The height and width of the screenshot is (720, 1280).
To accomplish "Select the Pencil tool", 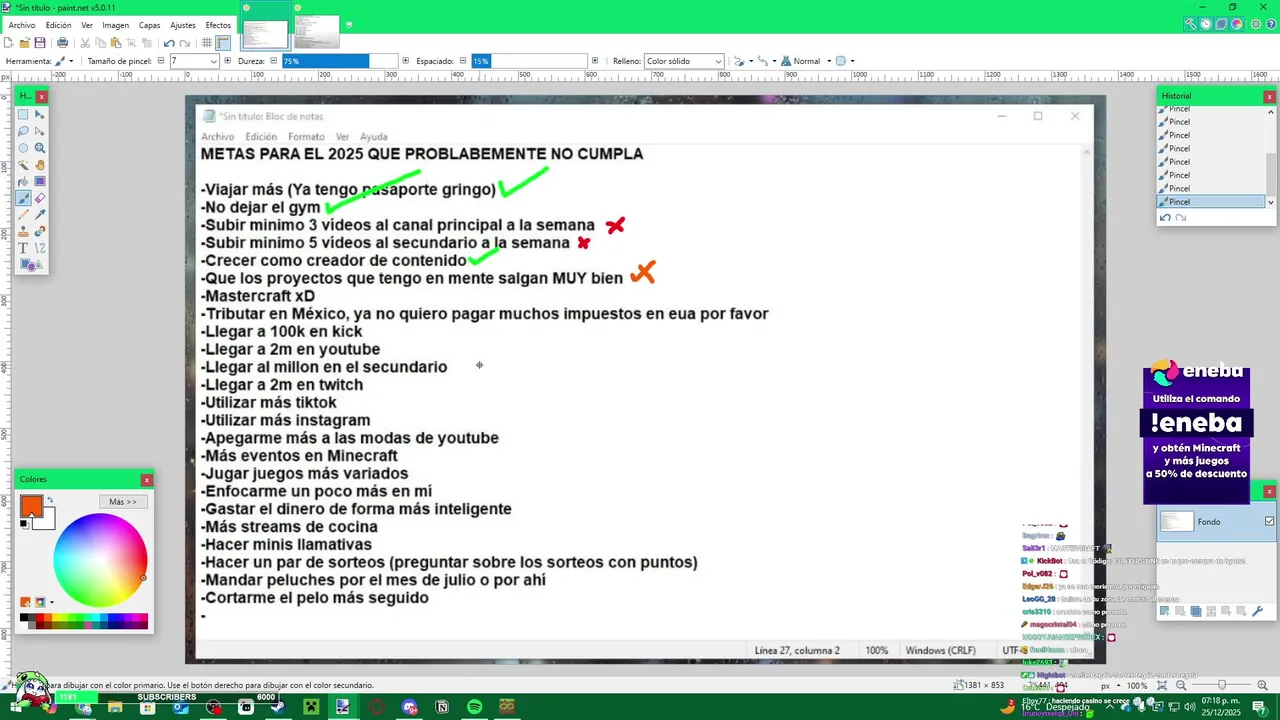I will (23, 215).
